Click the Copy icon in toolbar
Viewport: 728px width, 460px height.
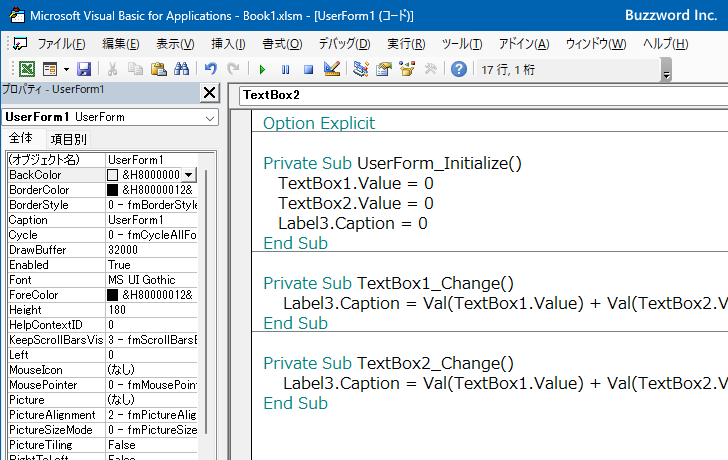click(x=135, y=69)
